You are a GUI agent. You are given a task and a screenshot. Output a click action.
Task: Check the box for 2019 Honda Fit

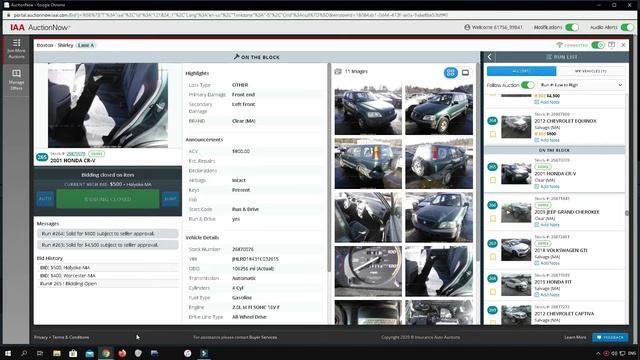click(493, 292)
